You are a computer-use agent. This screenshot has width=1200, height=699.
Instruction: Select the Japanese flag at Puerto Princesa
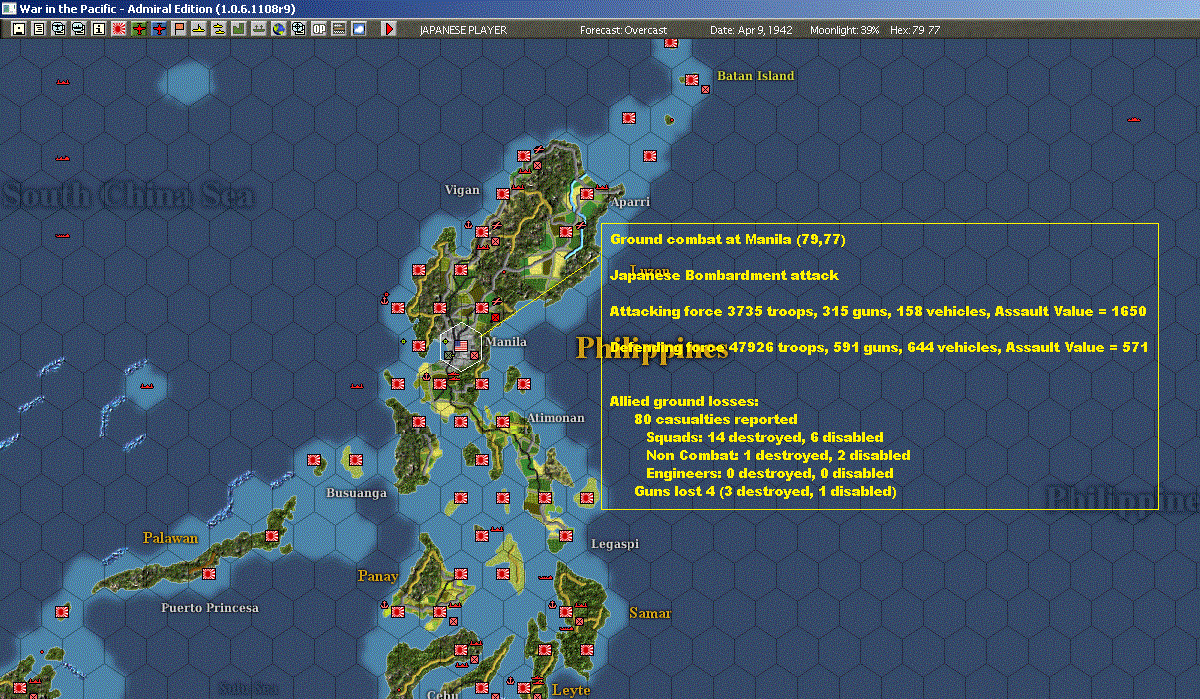pos(209,575)
